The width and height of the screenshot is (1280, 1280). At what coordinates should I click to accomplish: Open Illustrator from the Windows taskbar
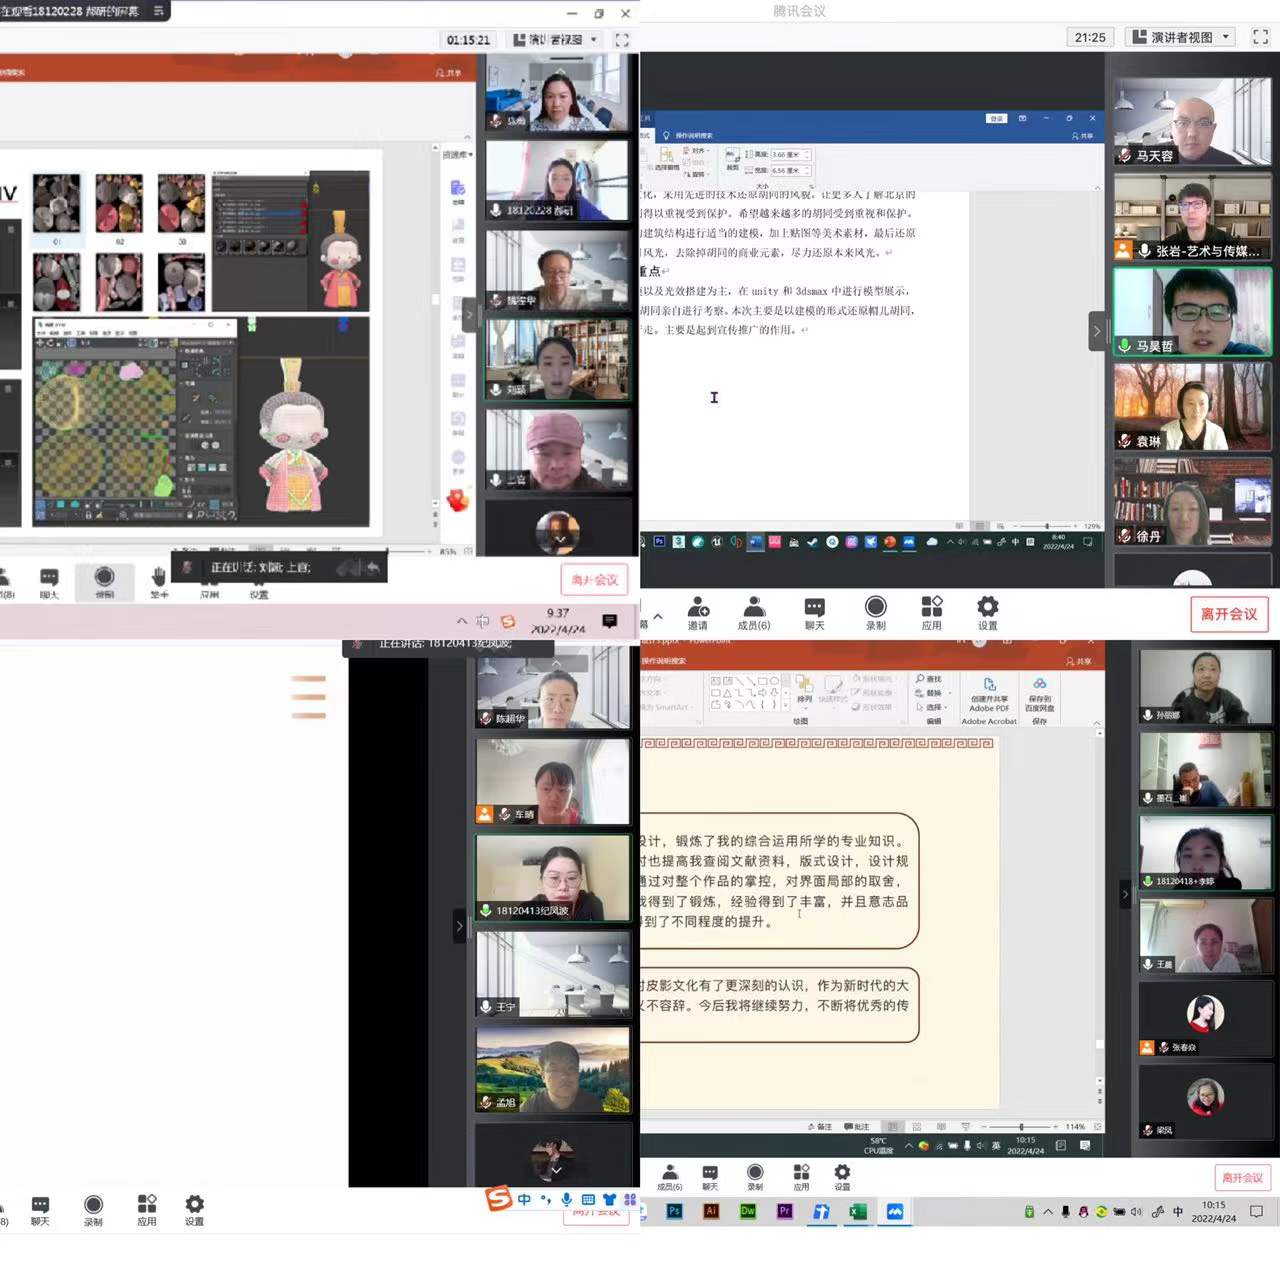pyautogui.click(x=711, y=1211)
